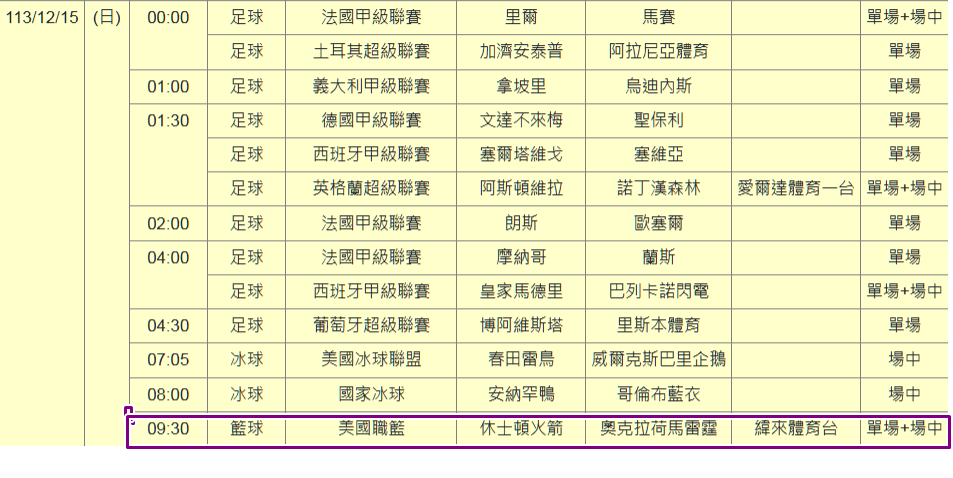Click away team 烏迪內斯

(658, 86)
